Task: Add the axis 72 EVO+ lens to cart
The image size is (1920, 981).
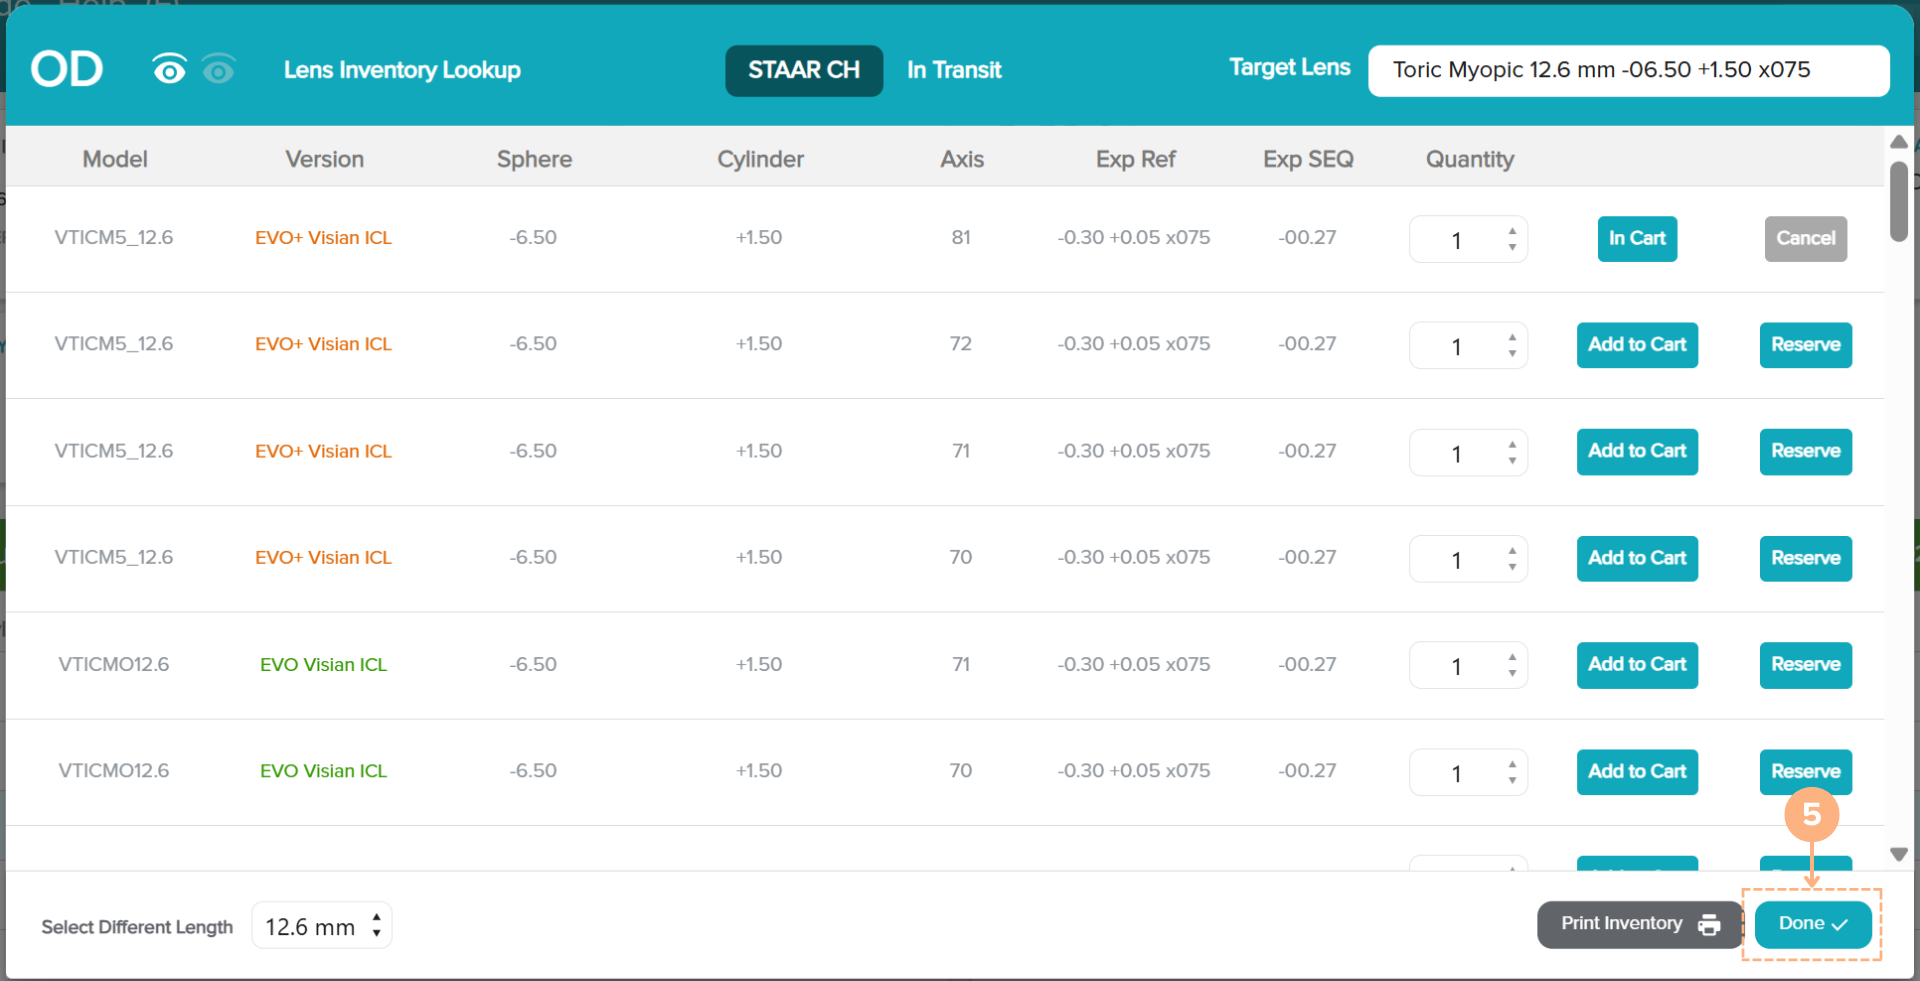Action: [1636, 345]
